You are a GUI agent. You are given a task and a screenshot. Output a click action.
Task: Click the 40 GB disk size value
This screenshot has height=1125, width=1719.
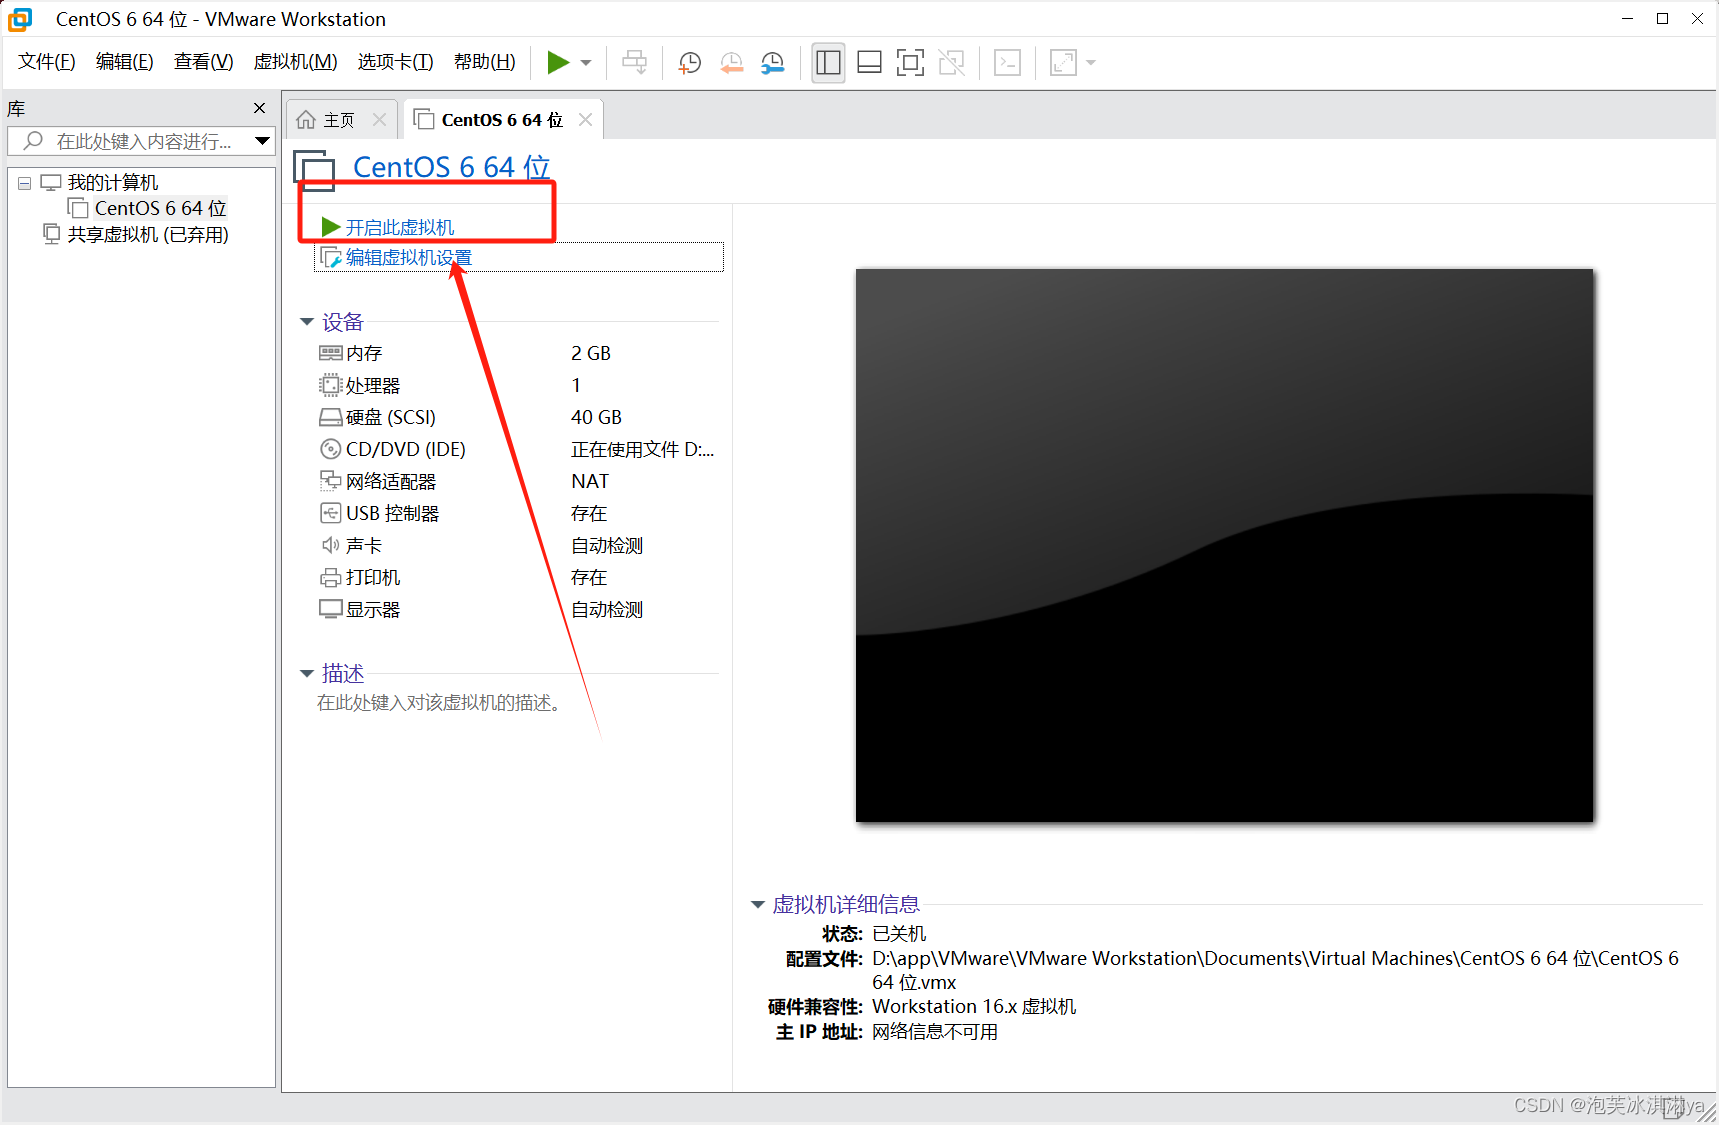click(597, 417)
